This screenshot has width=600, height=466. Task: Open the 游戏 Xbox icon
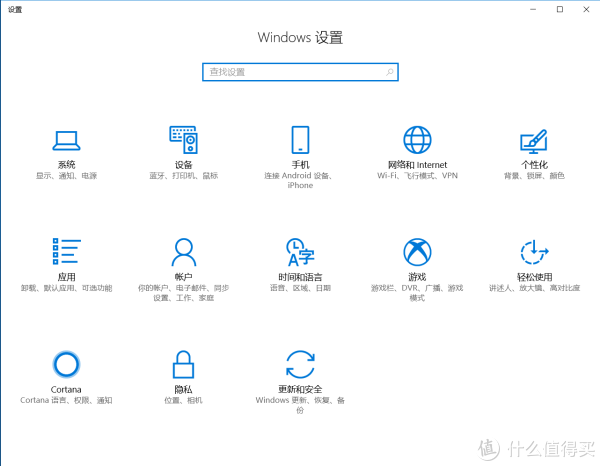point(417,252)
